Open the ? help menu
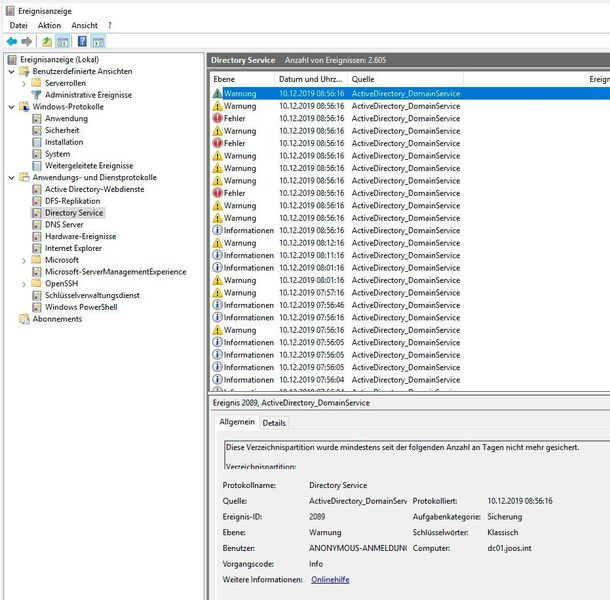The width and height of the screenshot is (610, 600). [x=110, y=25]
